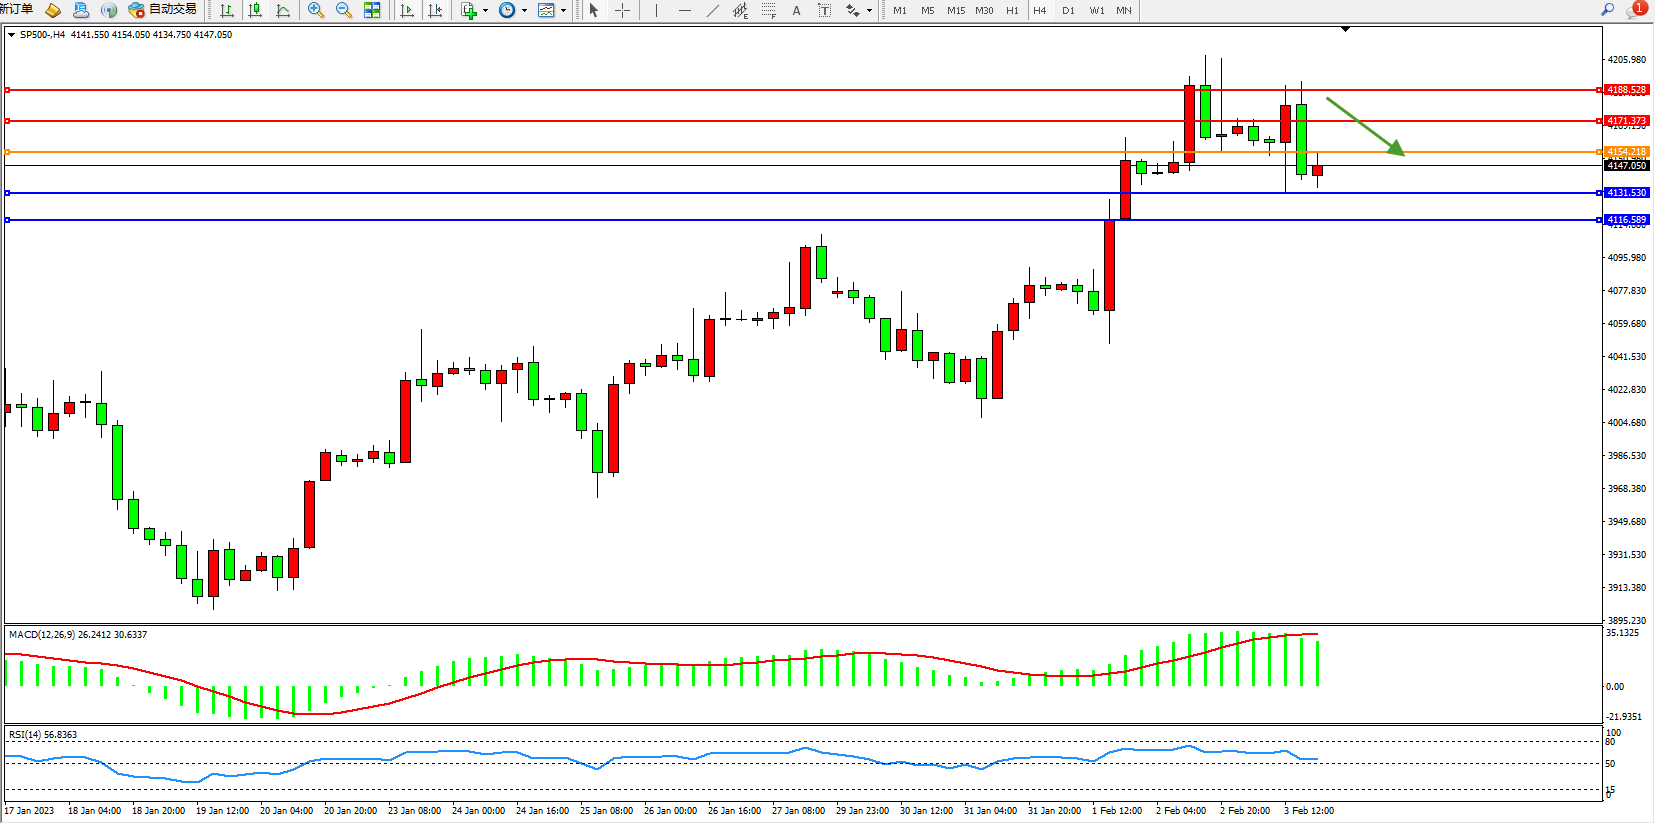Screen dimensions: 1655x824
Task: Zoom in on the chart
Action: point(316,10)
